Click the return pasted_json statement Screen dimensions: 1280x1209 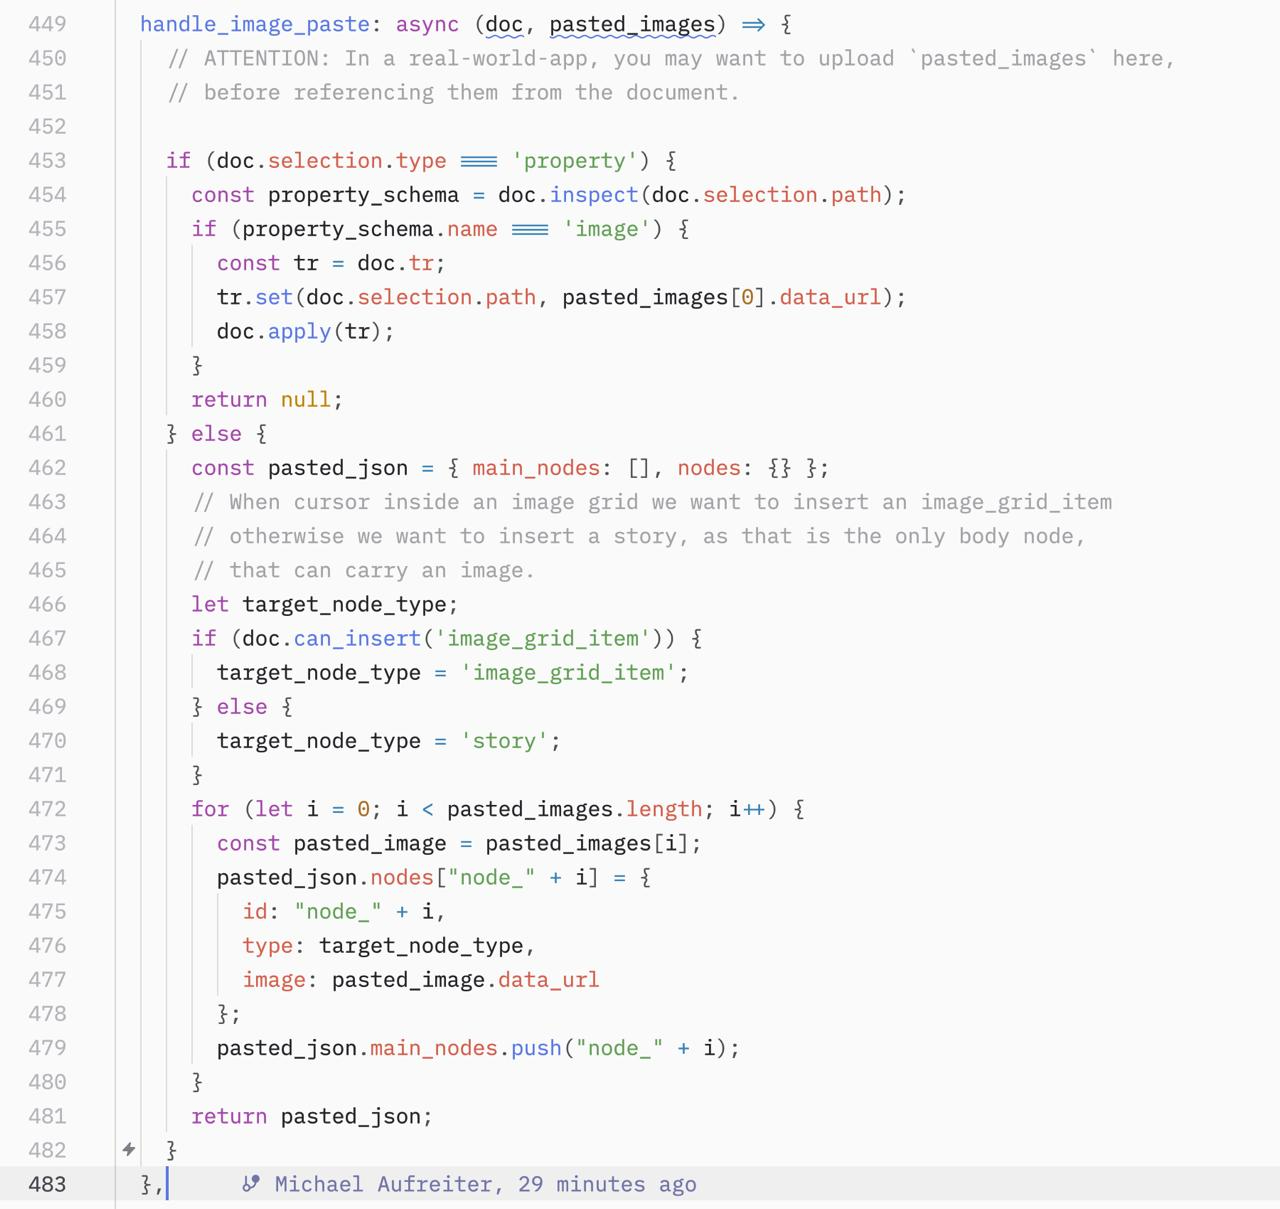pyautogui.click(x=311, y=1116)
